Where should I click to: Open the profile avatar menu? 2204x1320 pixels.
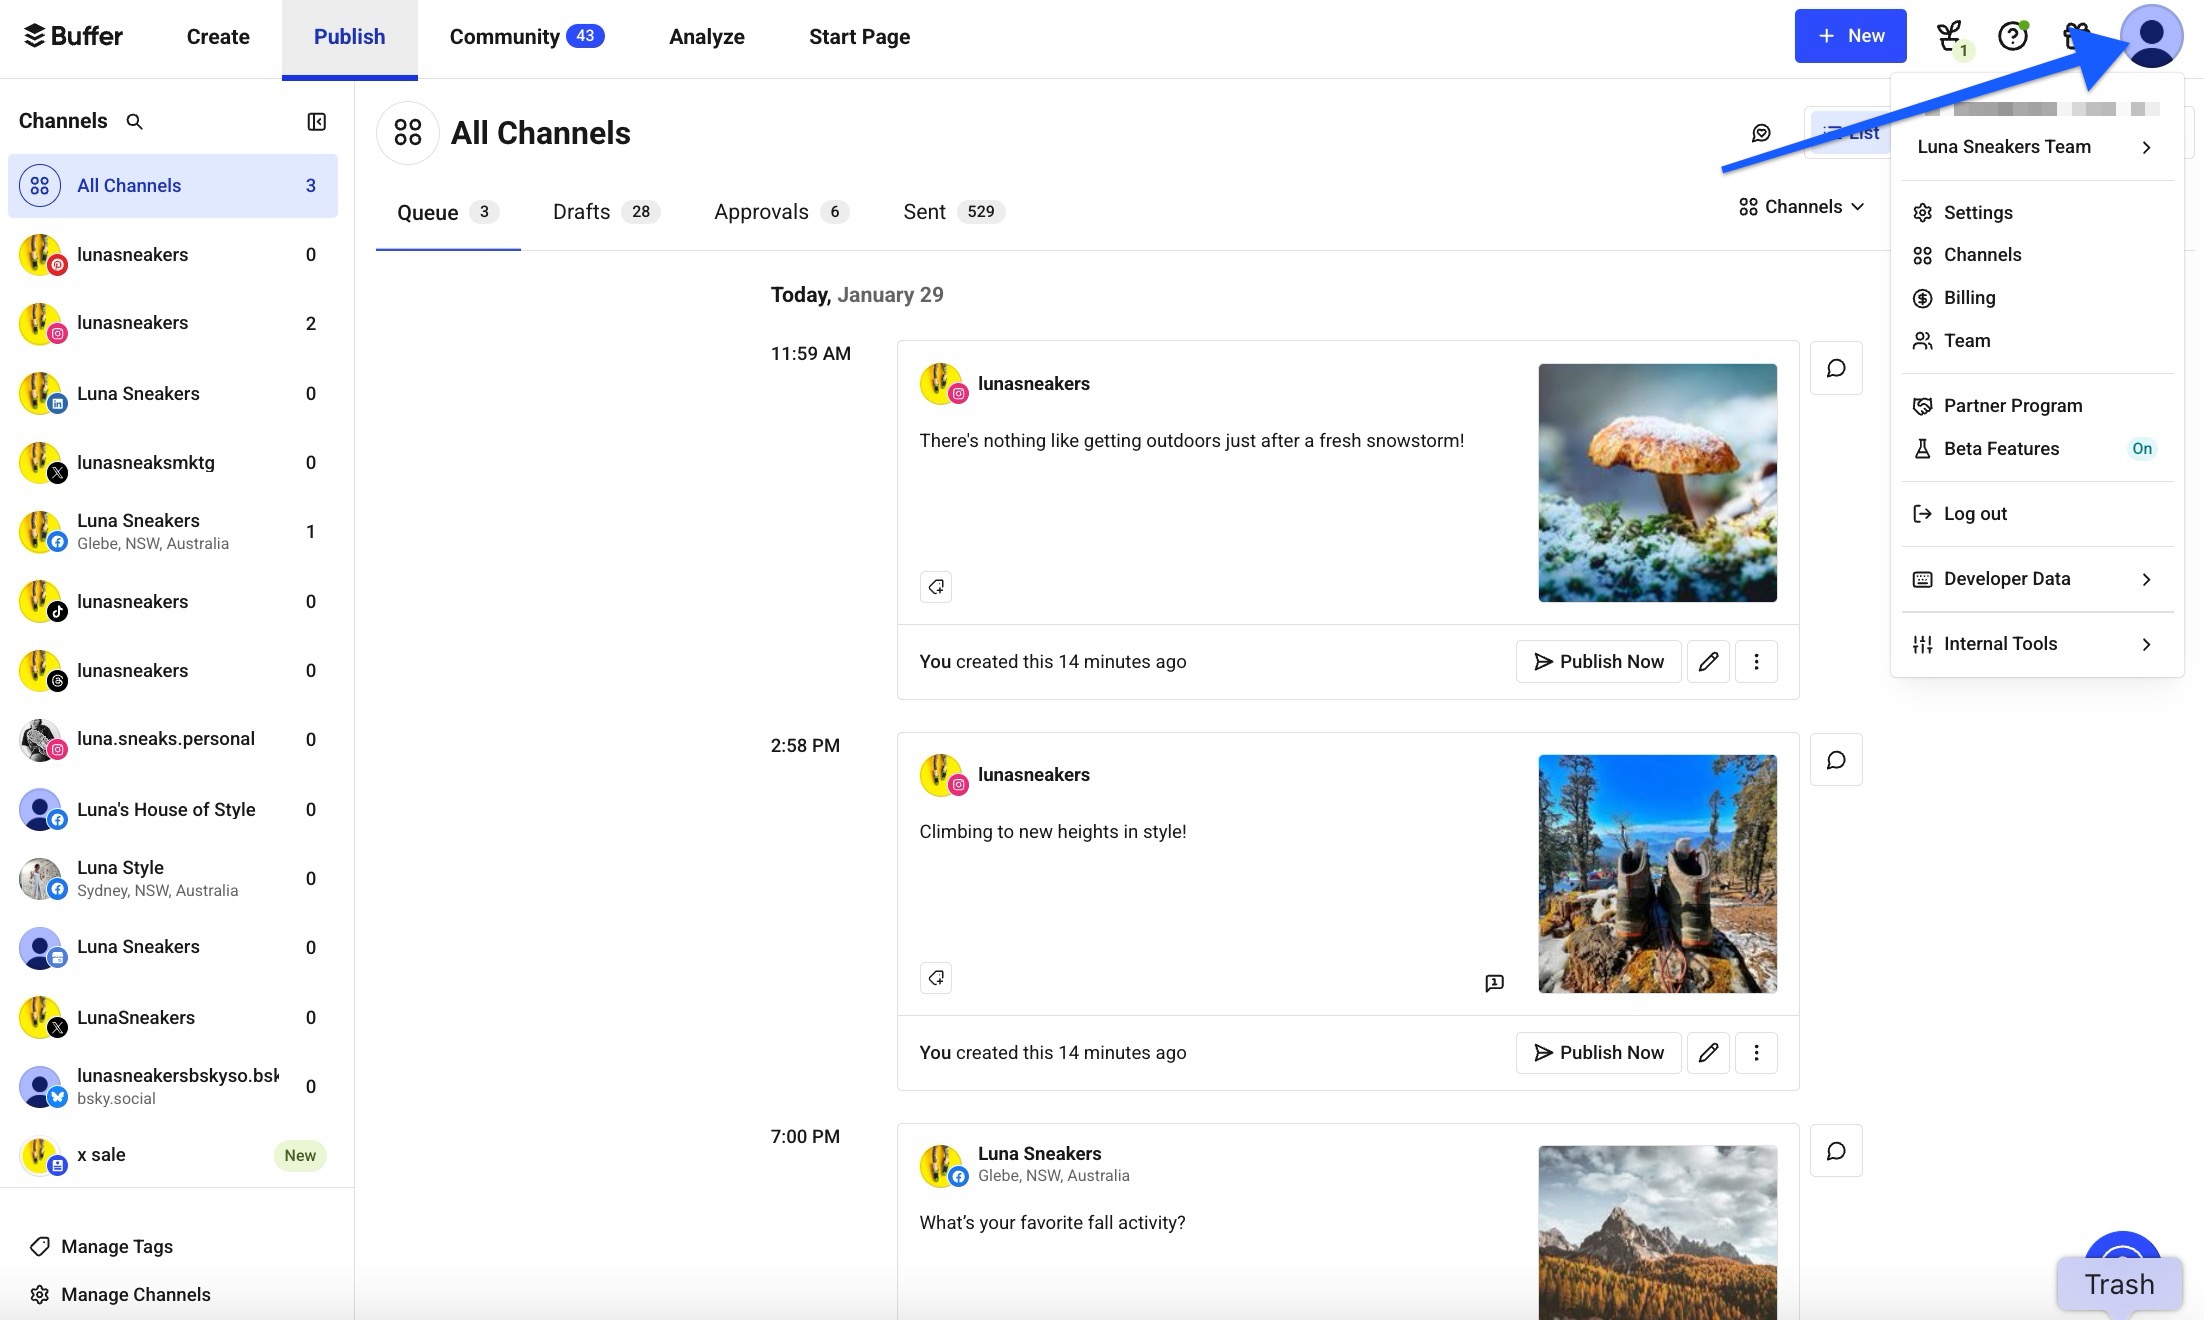click(2150, 36)
